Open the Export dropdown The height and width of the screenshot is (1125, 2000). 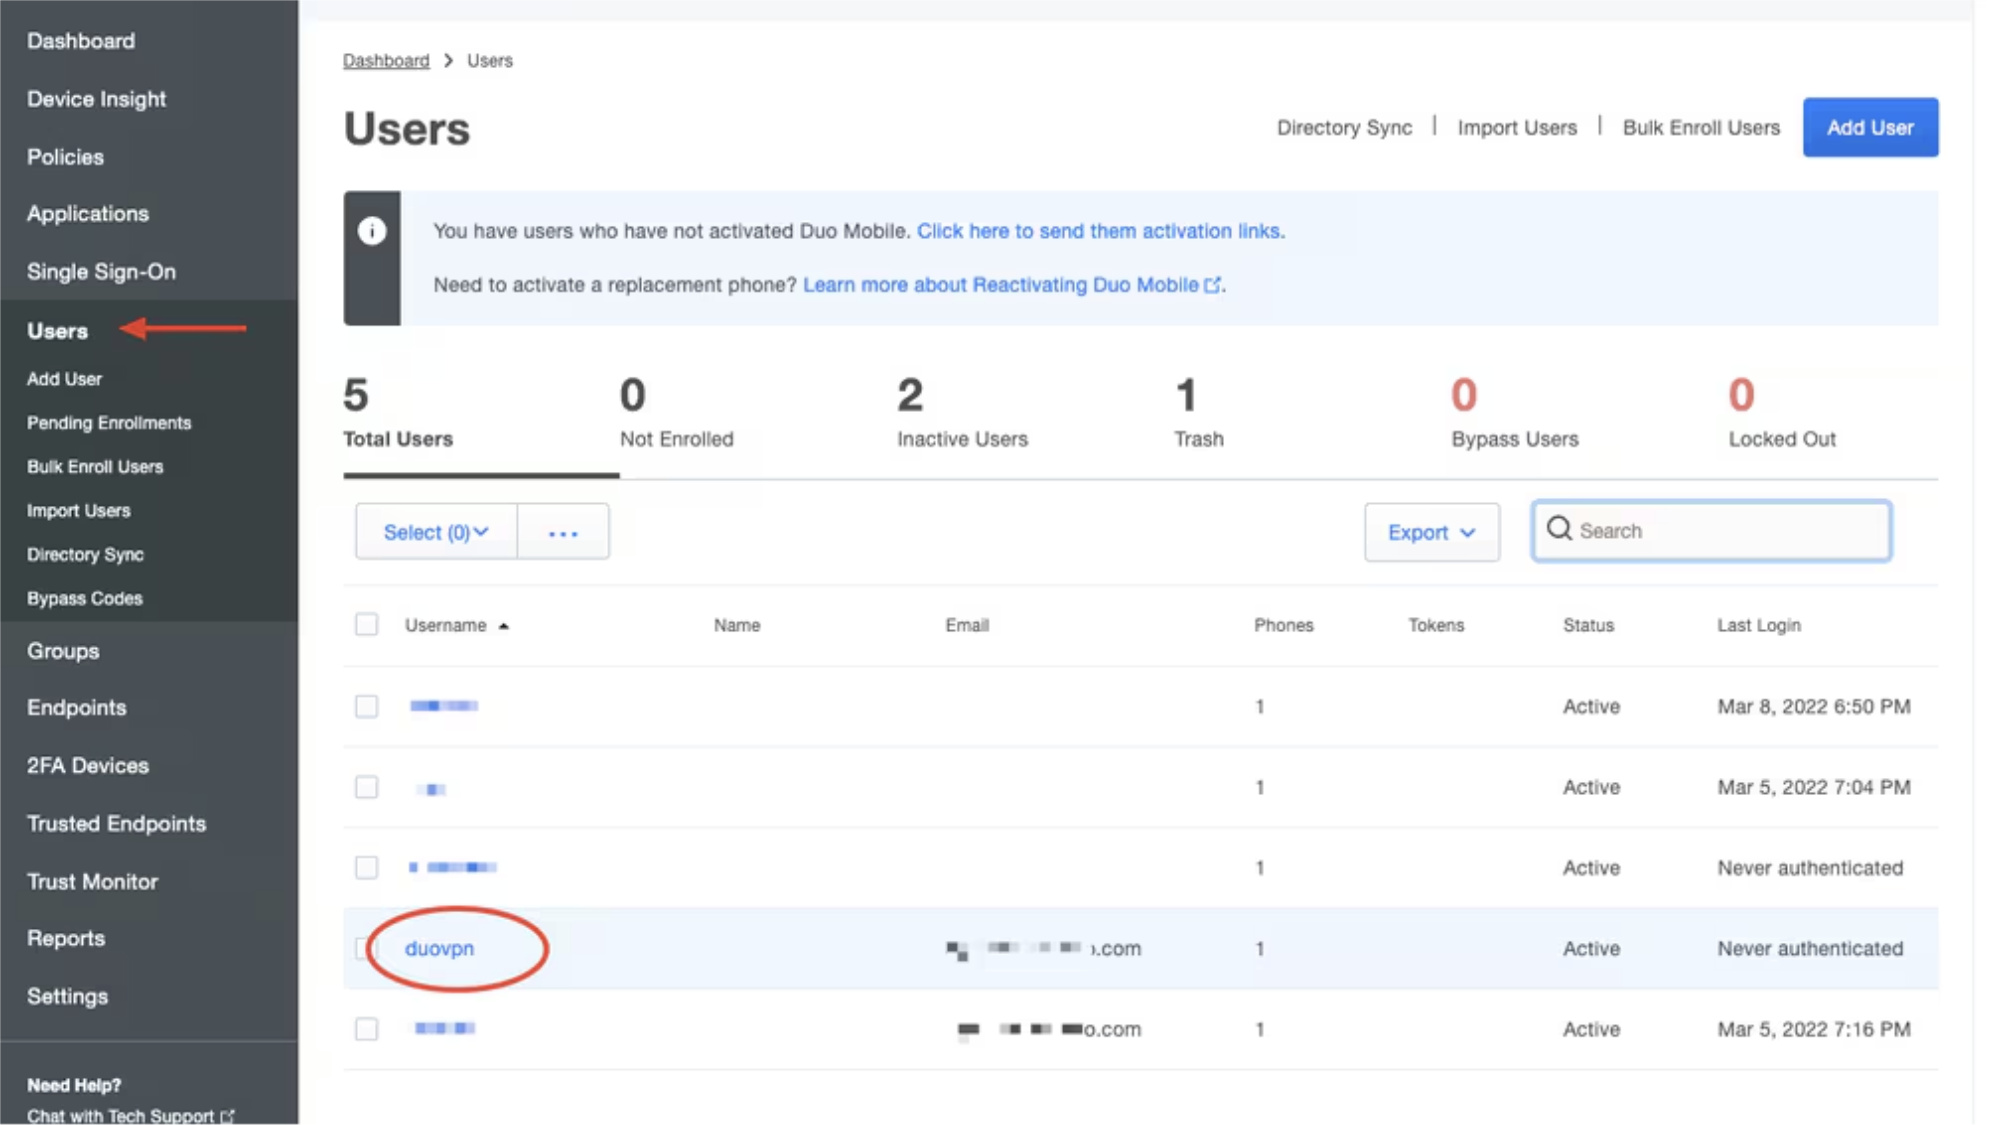pos(1432,531)
